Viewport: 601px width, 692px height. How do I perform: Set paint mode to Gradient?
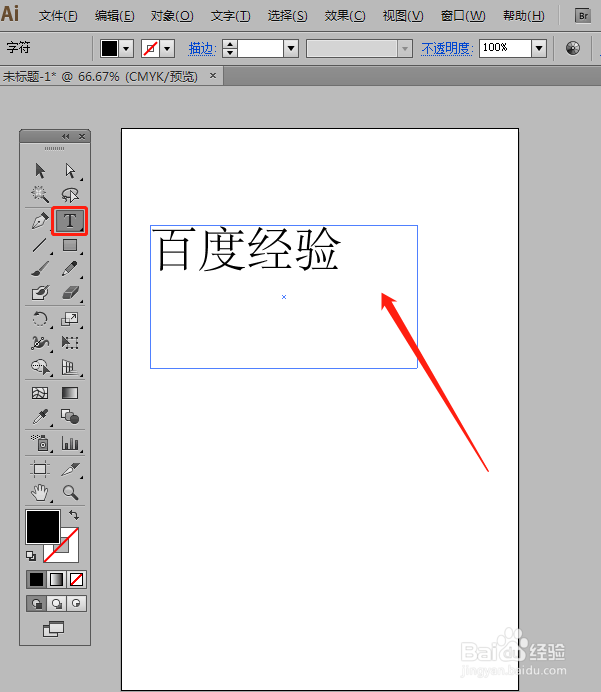click(x=56, y=579)
